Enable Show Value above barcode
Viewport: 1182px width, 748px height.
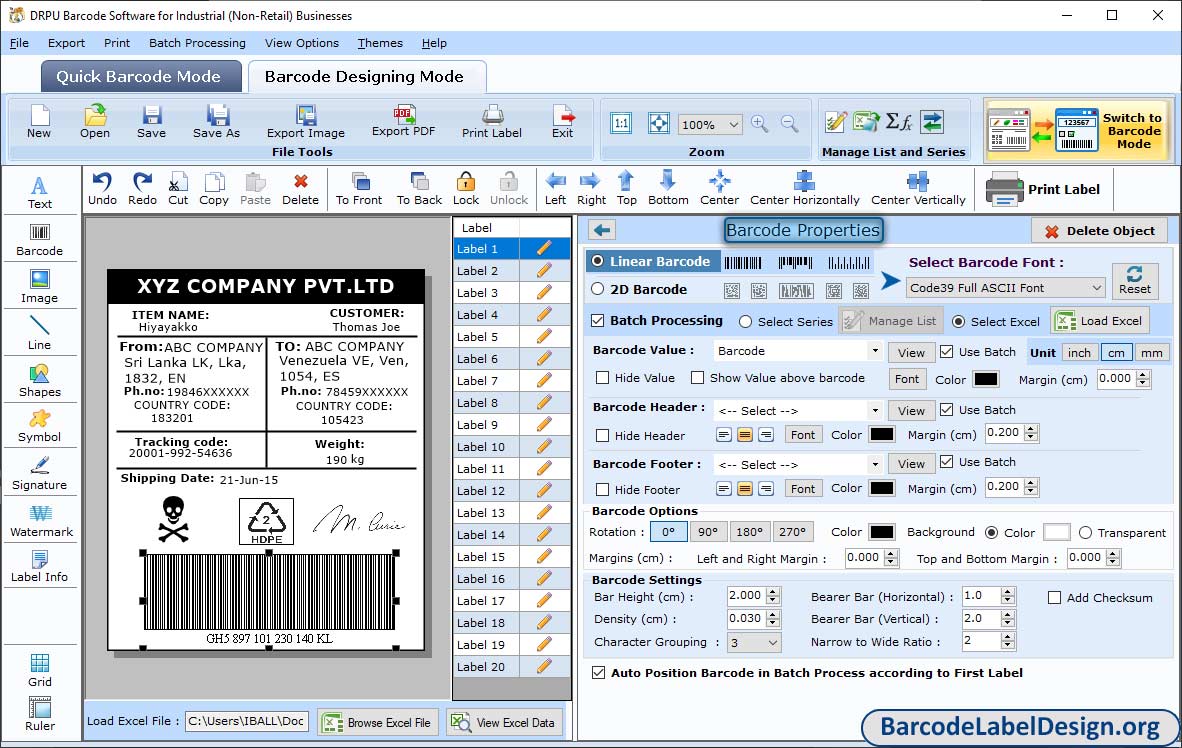tap(697, 378)
